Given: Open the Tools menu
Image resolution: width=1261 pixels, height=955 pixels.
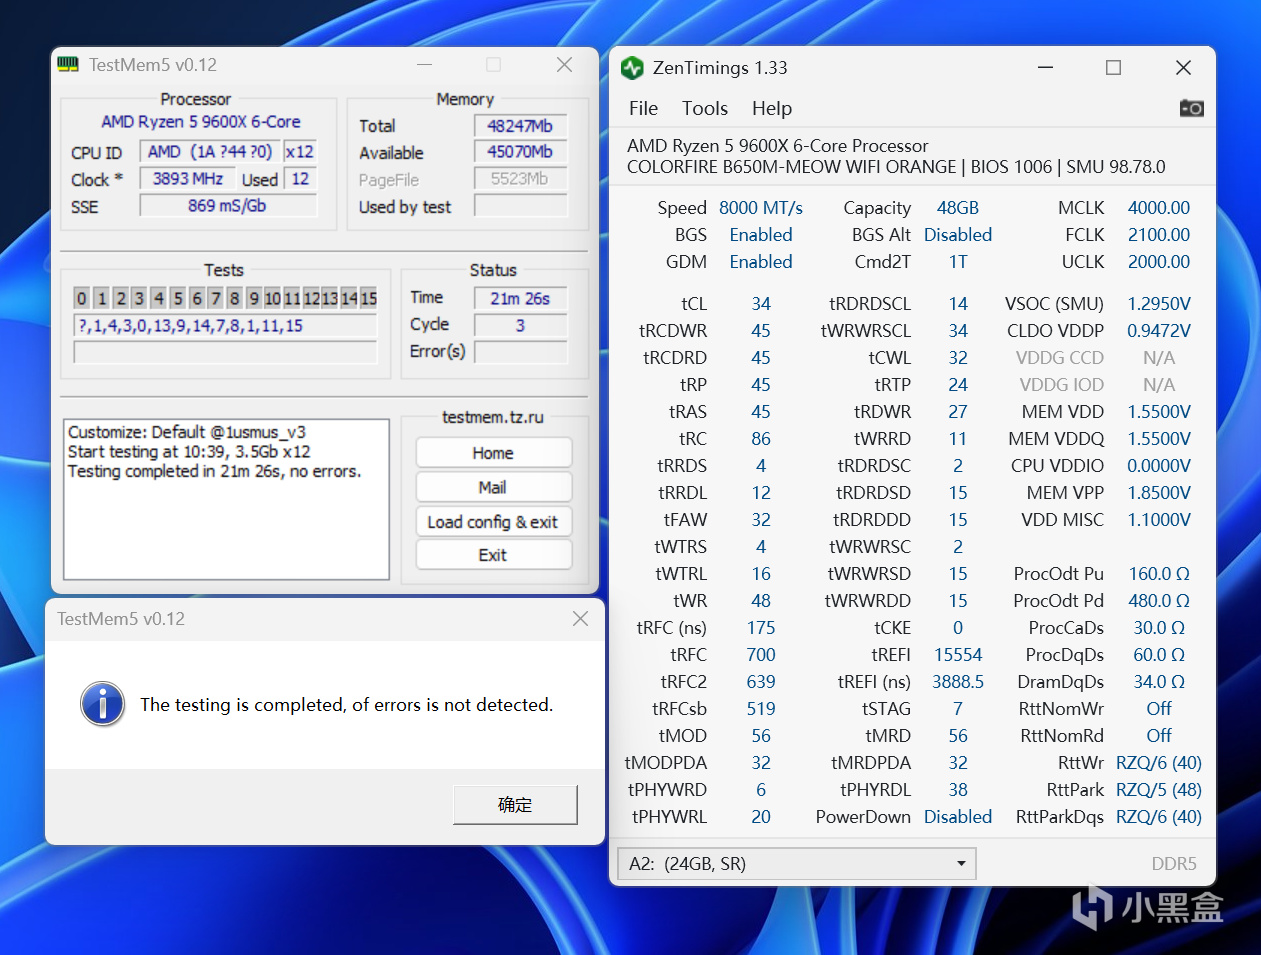Looking at the screenshot, I should pos(704,108).
